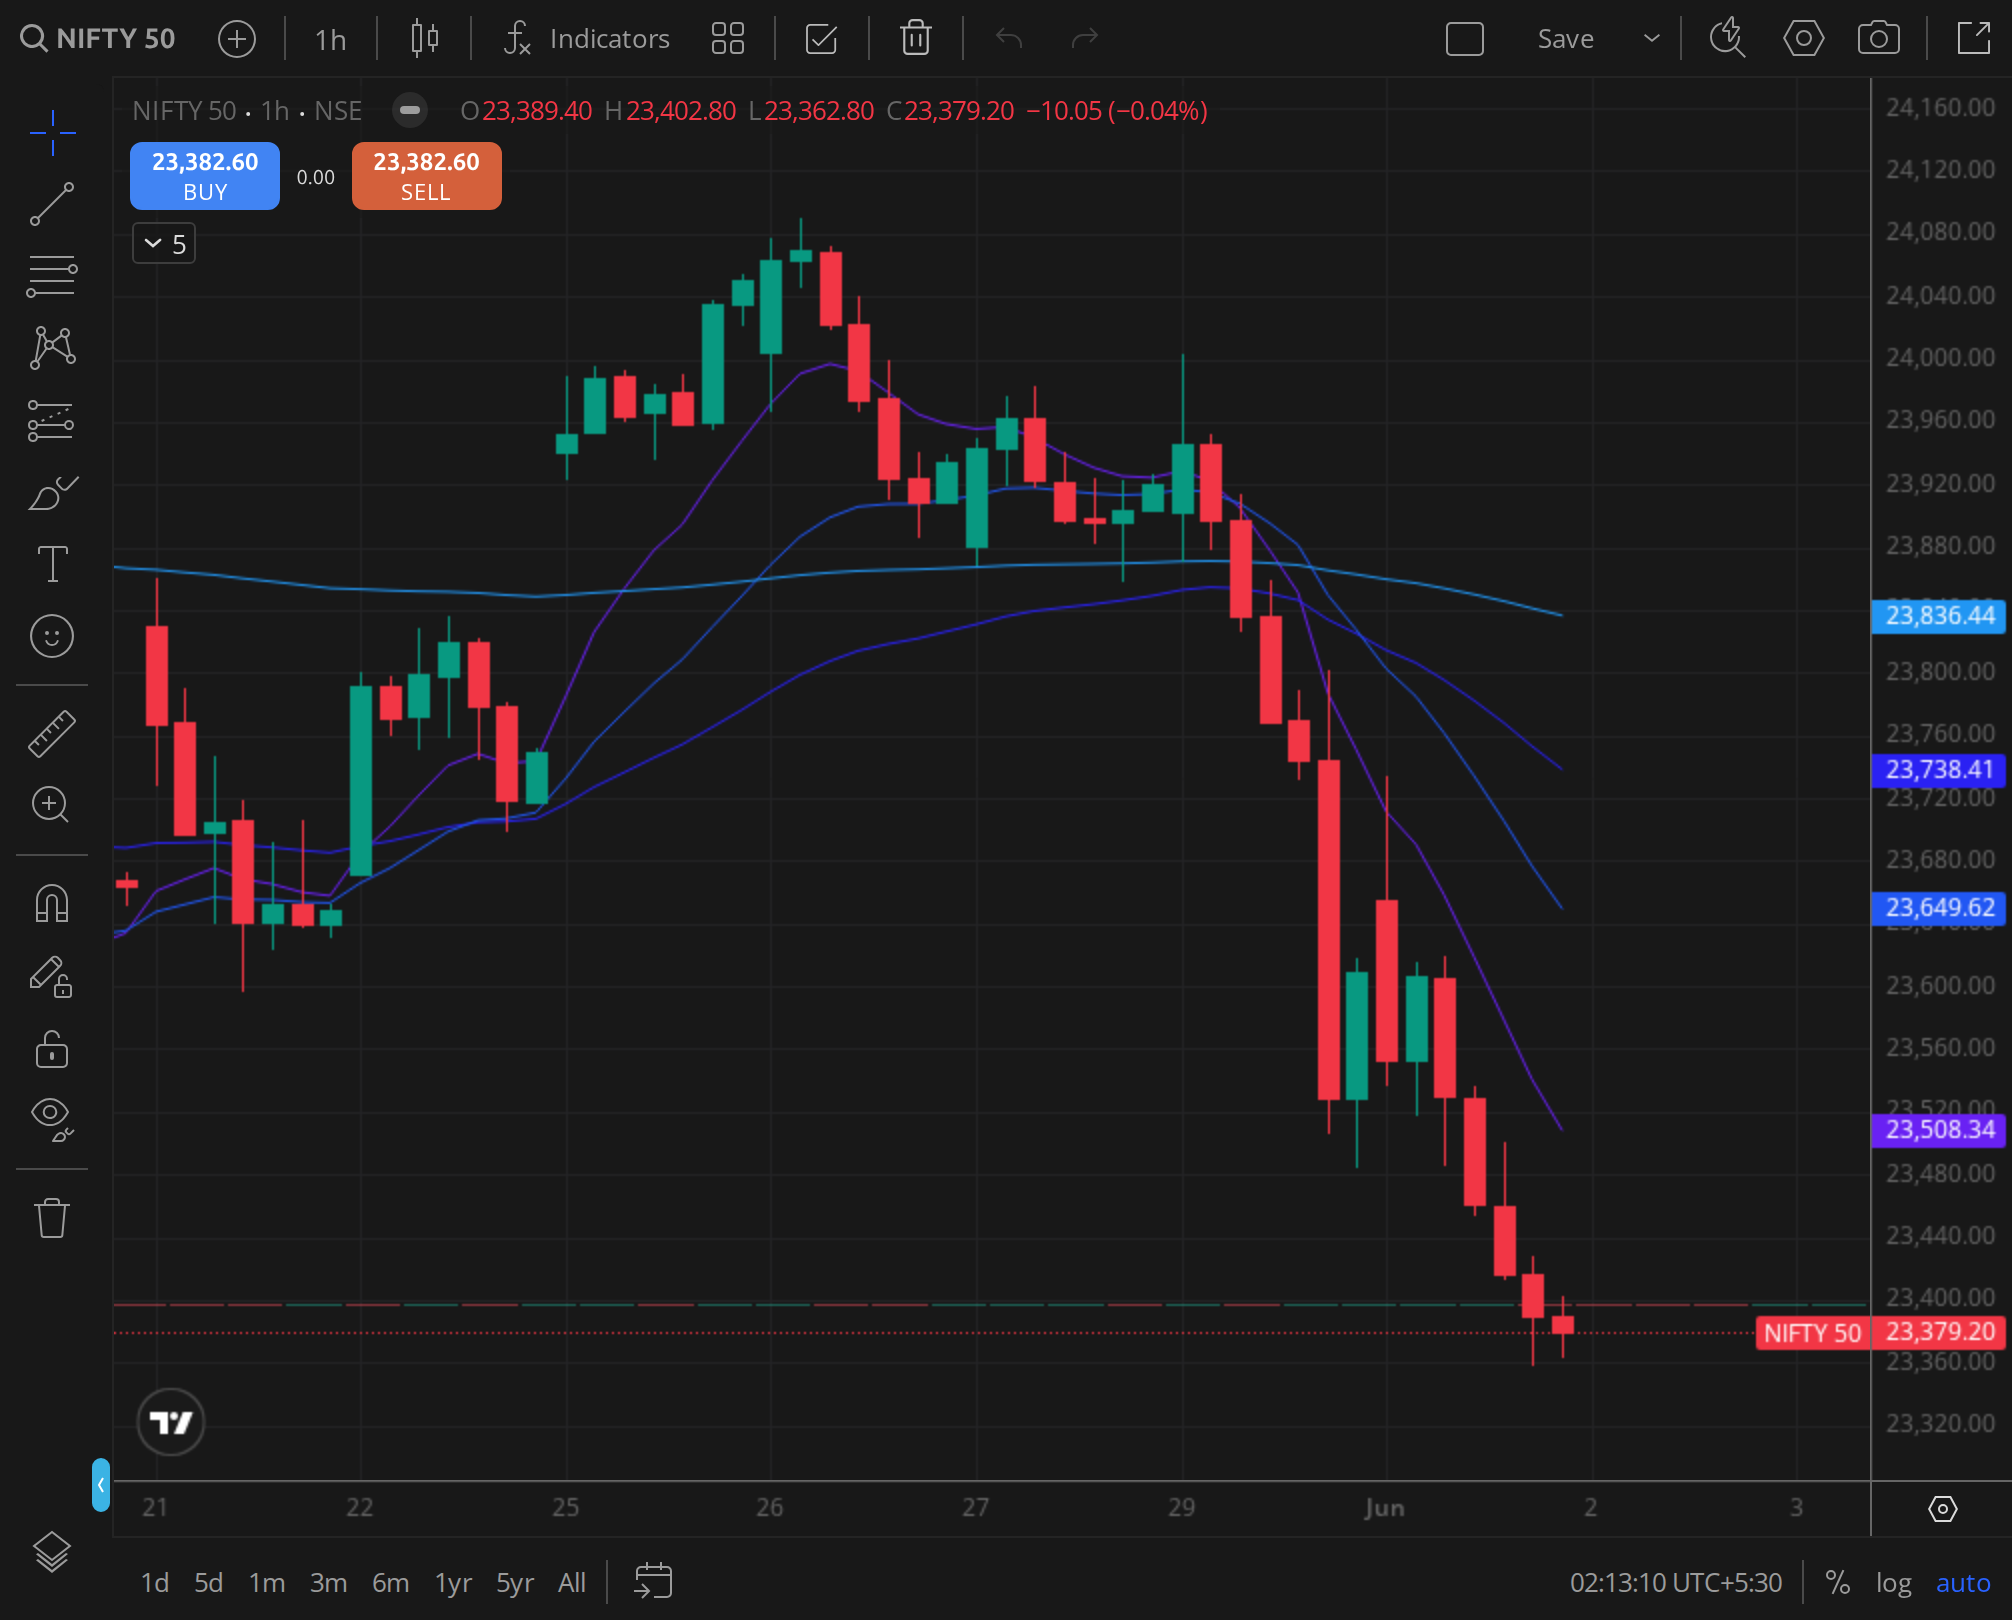Viewport: 2012px width, 1620px height.
Task: Expand the collapsed 5 indicators legend
Action: (x=164, y=244)
